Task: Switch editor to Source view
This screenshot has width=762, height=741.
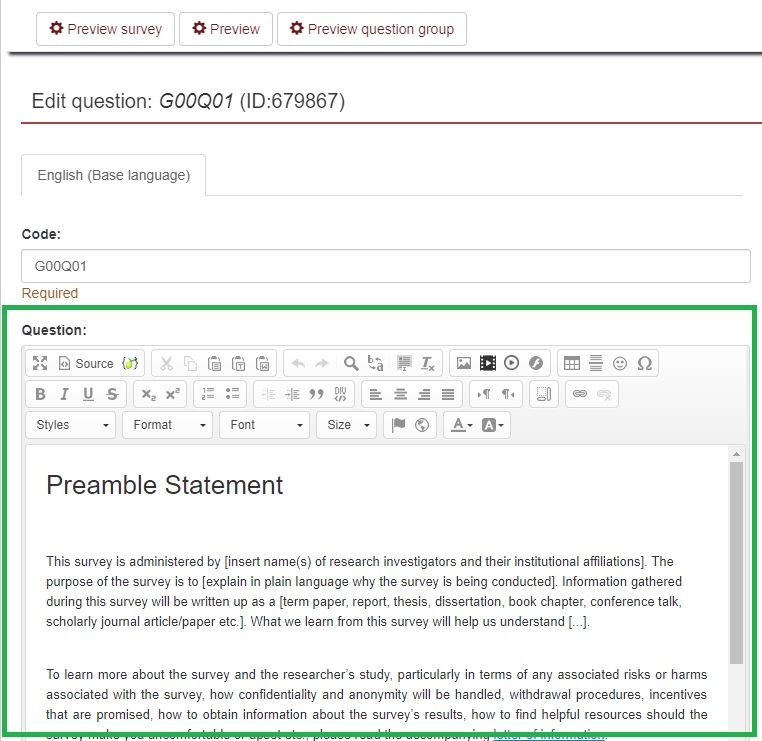Action: pyautogui.click(x=86, y=363)
